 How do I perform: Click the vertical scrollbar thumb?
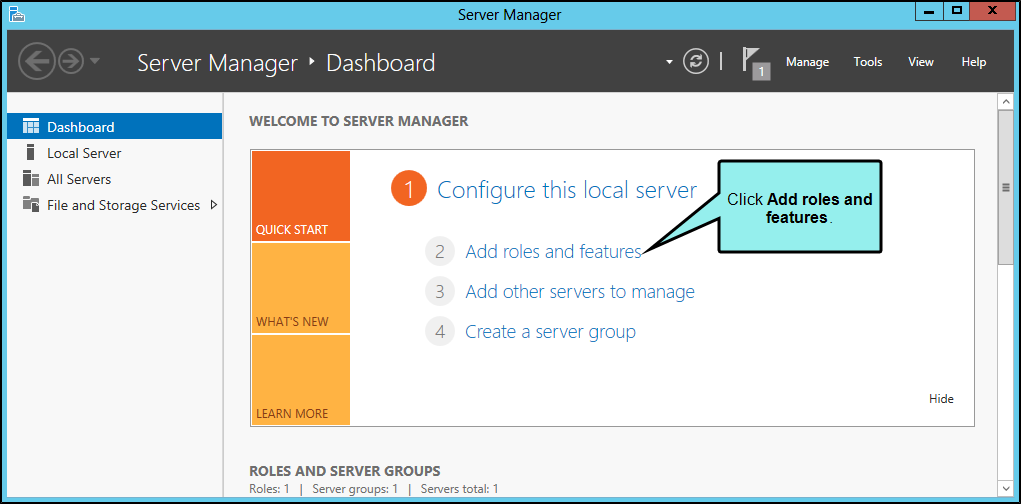tap(1005, 188)
